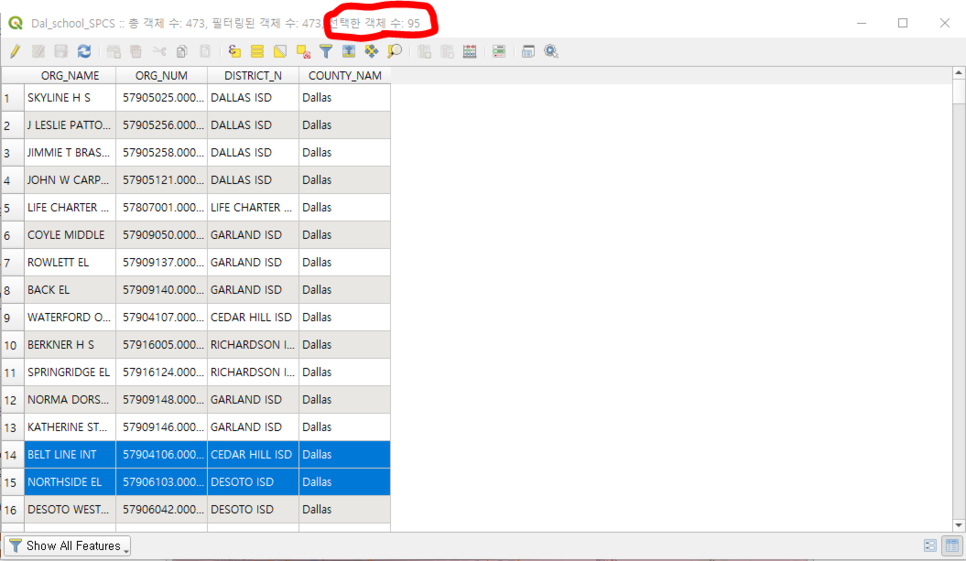Open the actions magnifier icon

[551, 52]
